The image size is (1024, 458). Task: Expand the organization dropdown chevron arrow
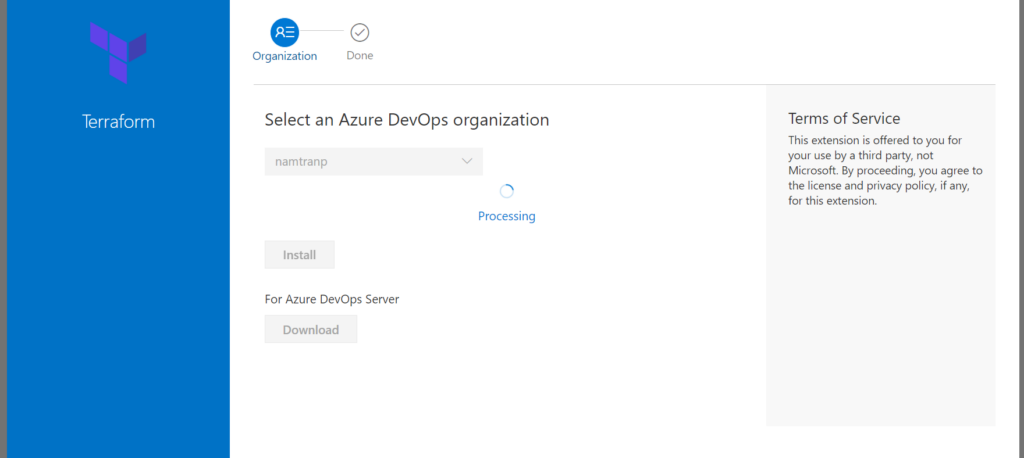coord(467,161)
